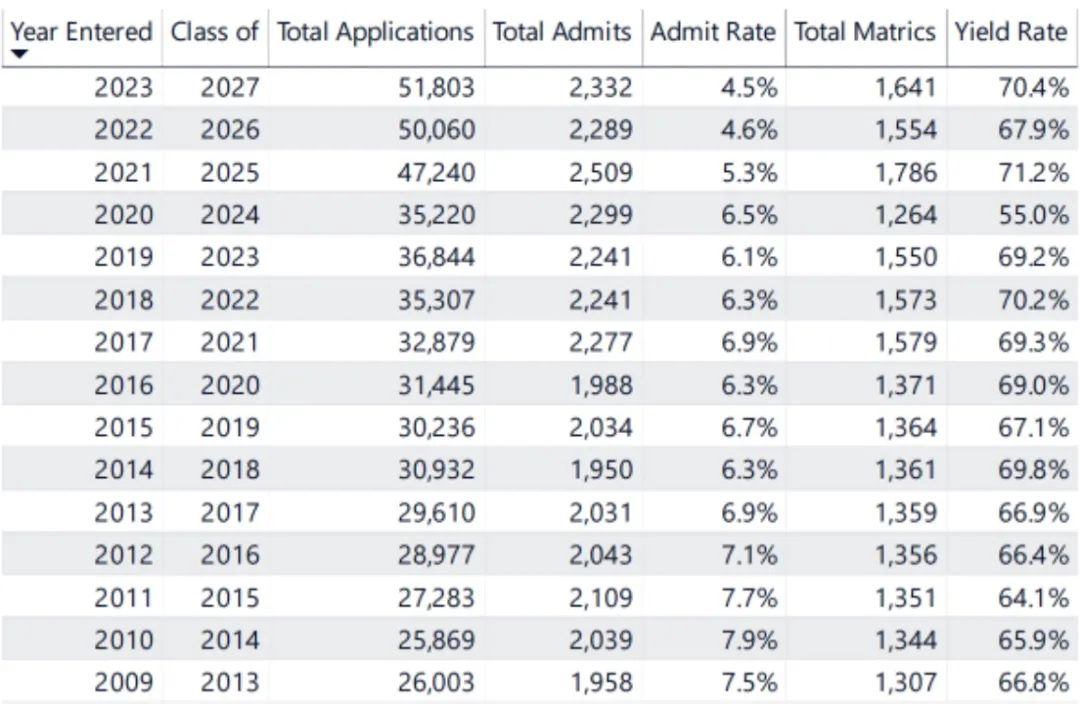Click the 66.9% yield rate cell

coord(1034,513)
